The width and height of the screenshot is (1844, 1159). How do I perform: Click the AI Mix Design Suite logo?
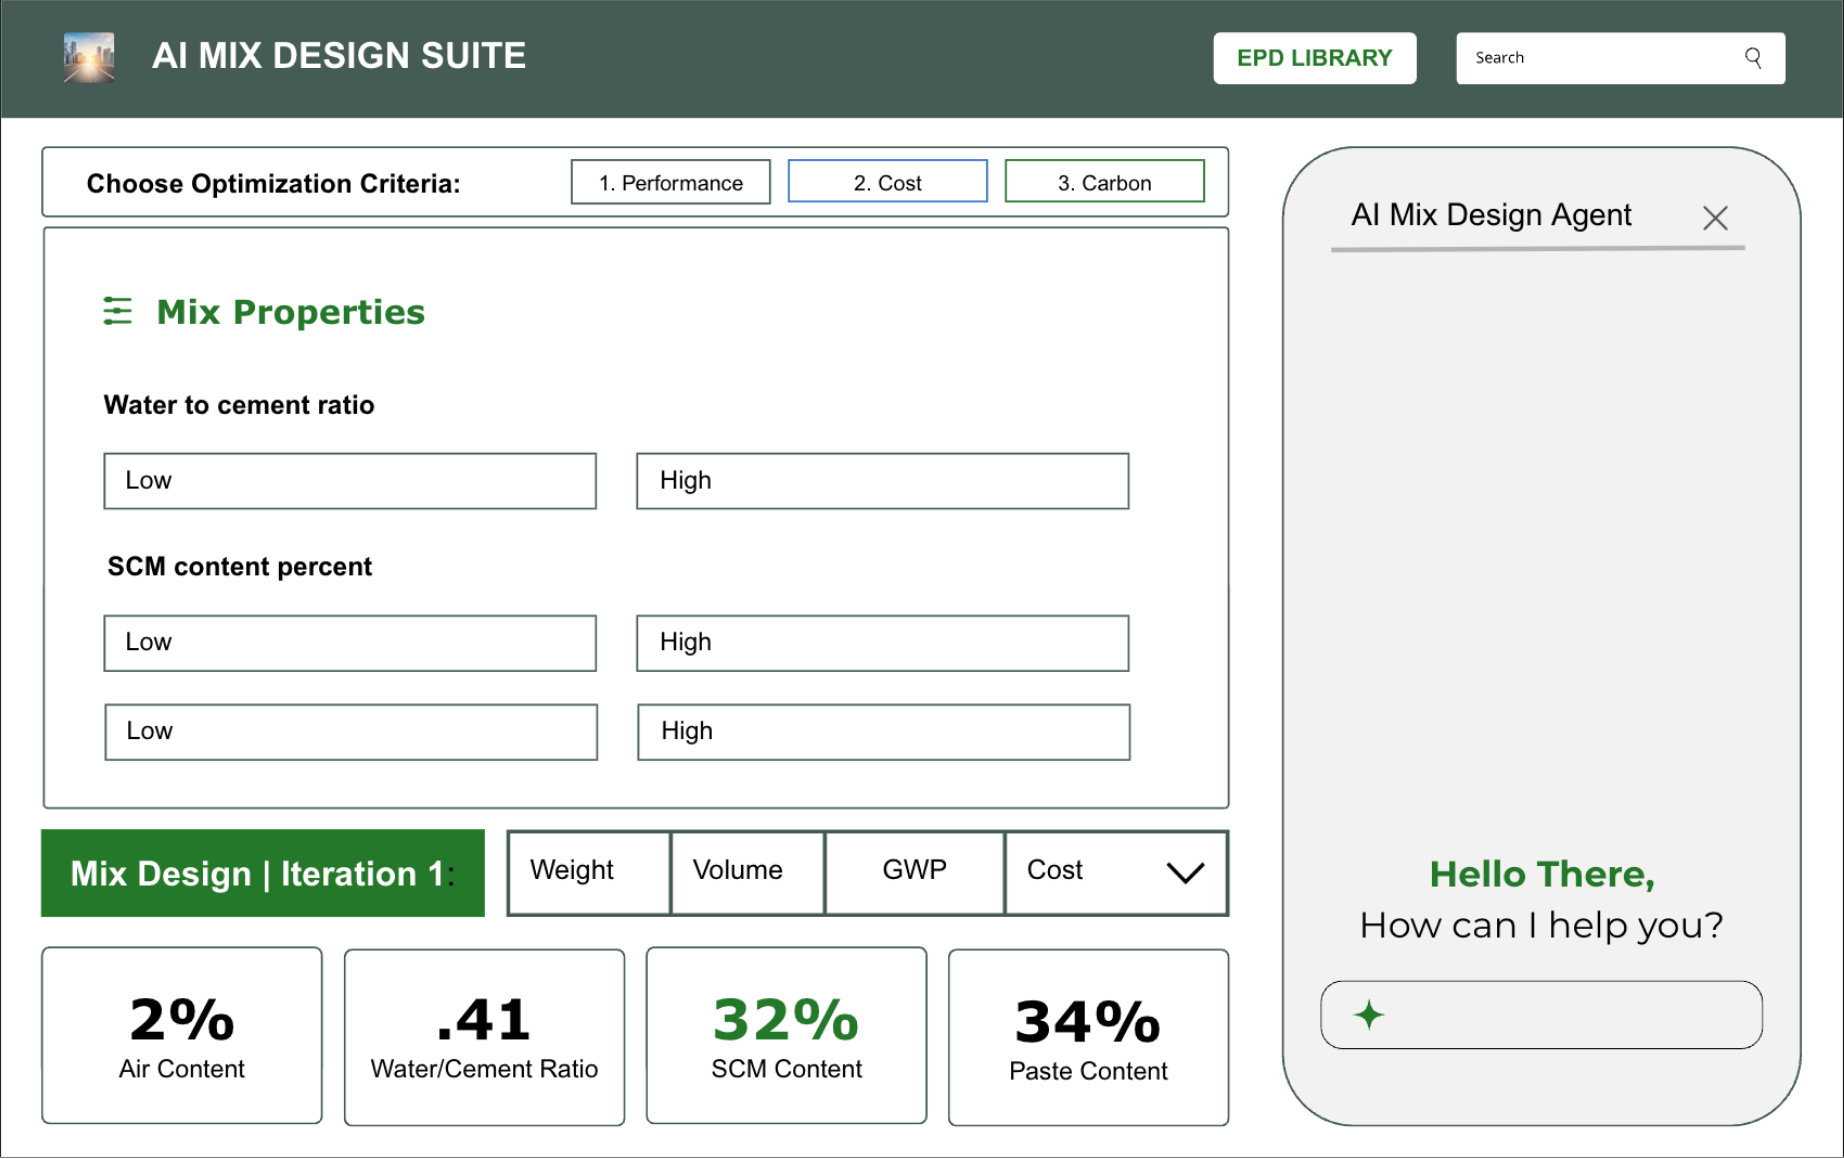tap(88, 57)
